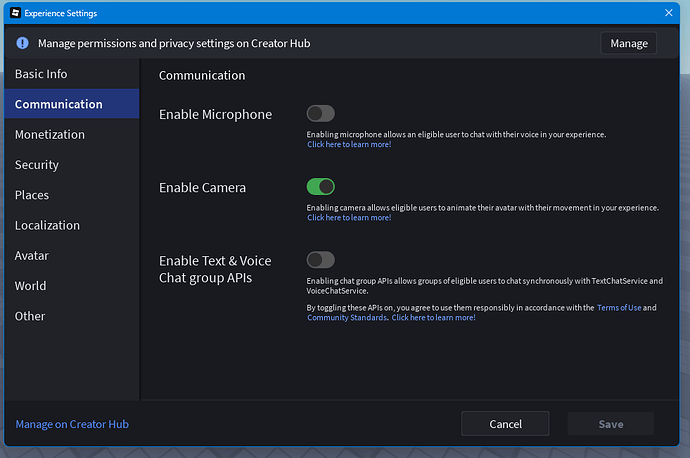The height and width of the screenshot is (458, 690).
Task: Click the Save button
Action: [611, 424]
